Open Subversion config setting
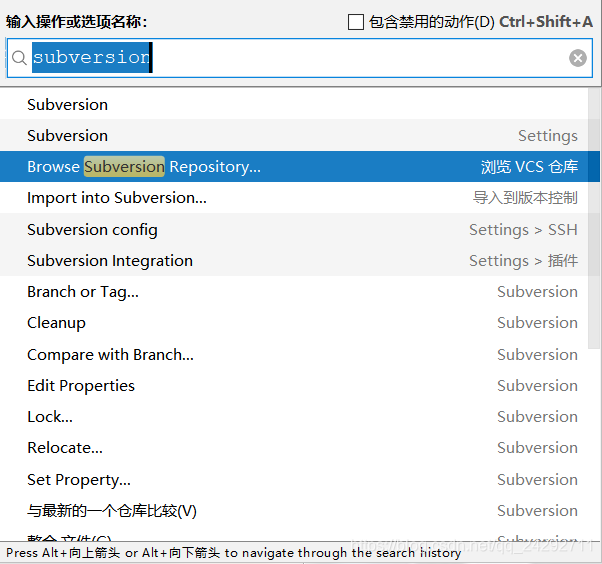The image size is (602, 564). click(x=294, y=230)
